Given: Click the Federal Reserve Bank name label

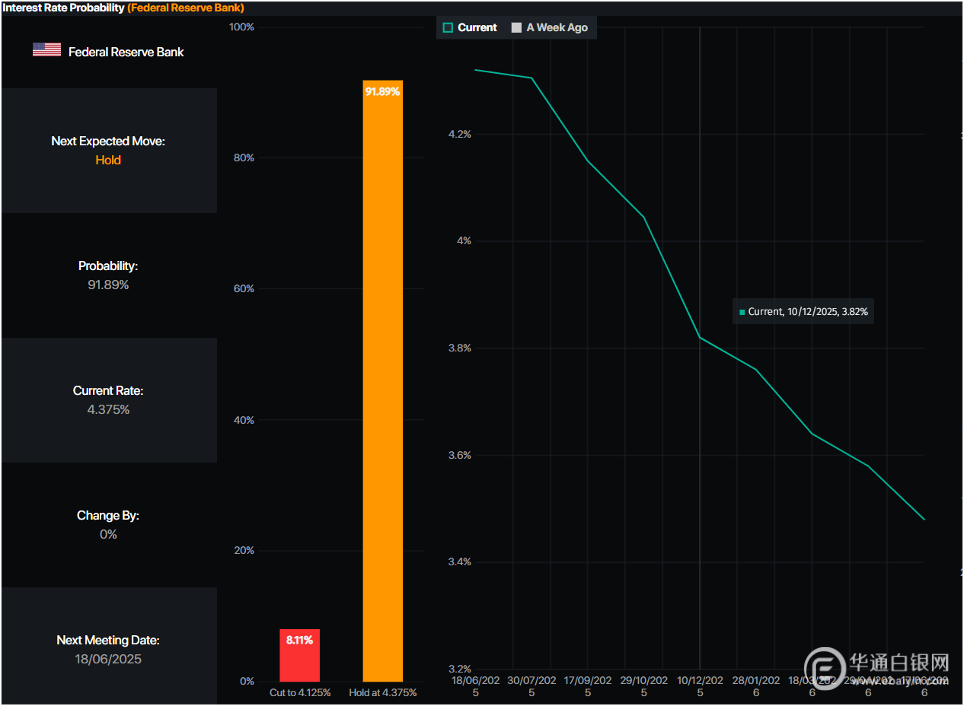Looking at the screenshot, I should coord(126,51).
